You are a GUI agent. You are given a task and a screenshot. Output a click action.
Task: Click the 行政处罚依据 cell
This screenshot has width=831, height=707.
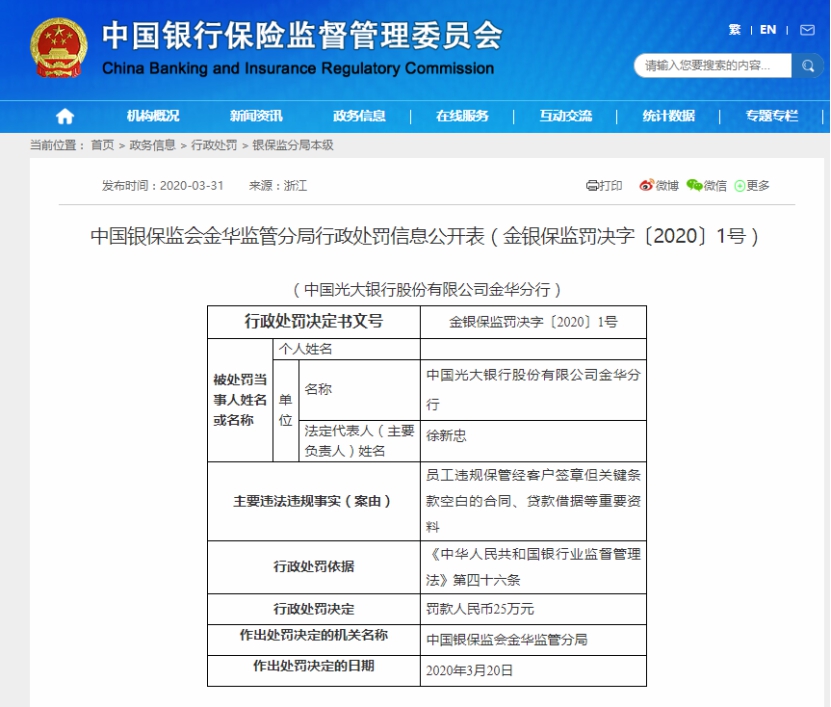314,567
